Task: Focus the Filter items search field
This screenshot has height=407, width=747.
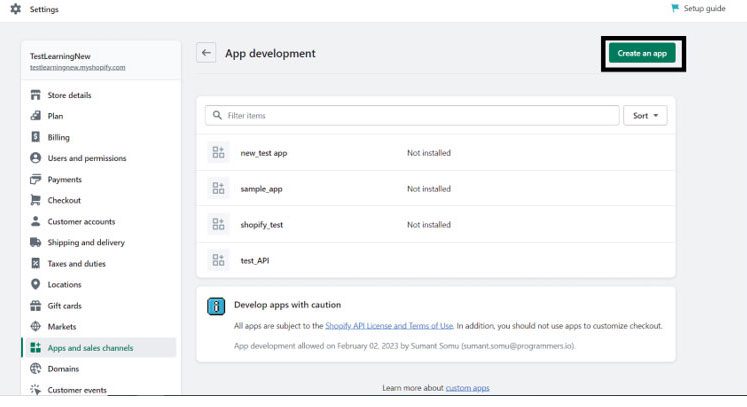Action: point(412,115)
